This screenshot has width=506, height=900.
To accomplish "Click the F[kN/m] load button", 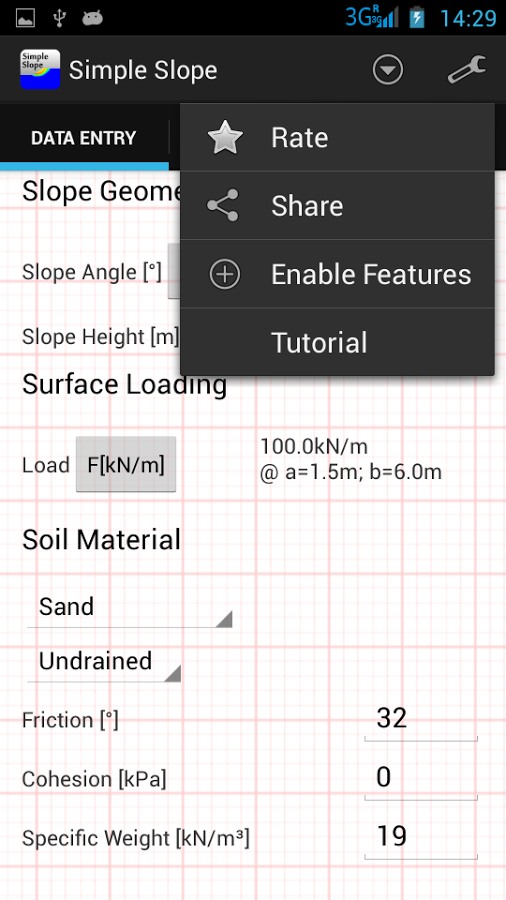I will tap(126, 464).
